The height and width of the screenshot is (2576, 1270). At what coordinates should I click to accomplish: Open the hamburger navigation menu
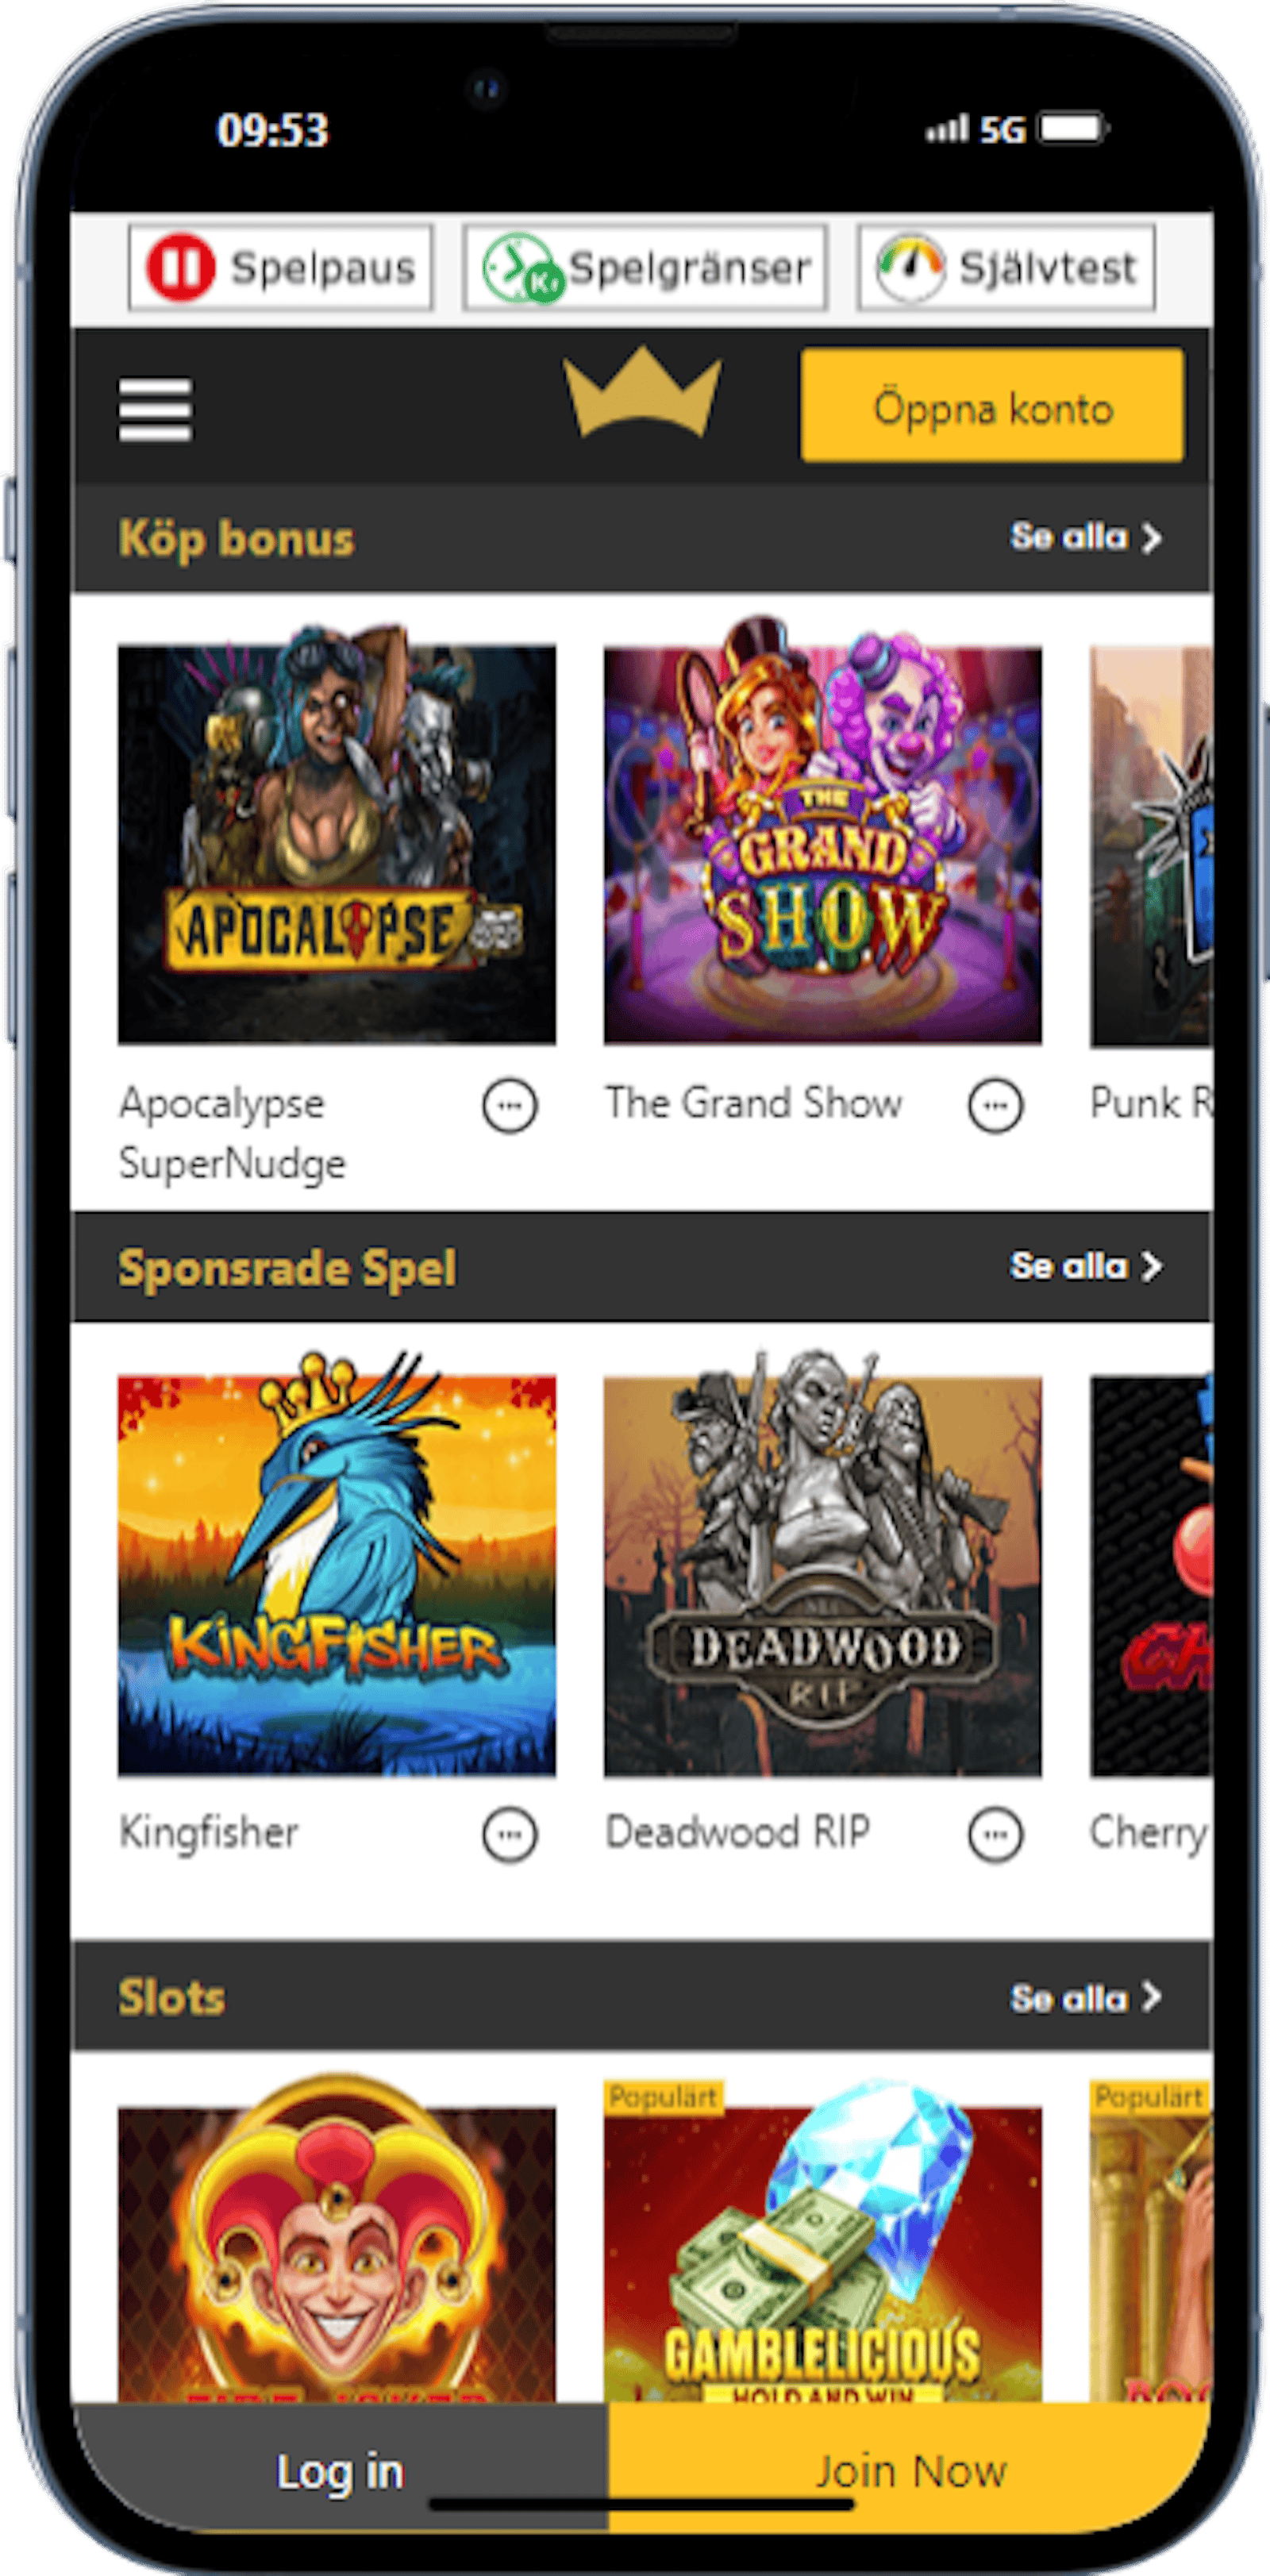[155, 409]
